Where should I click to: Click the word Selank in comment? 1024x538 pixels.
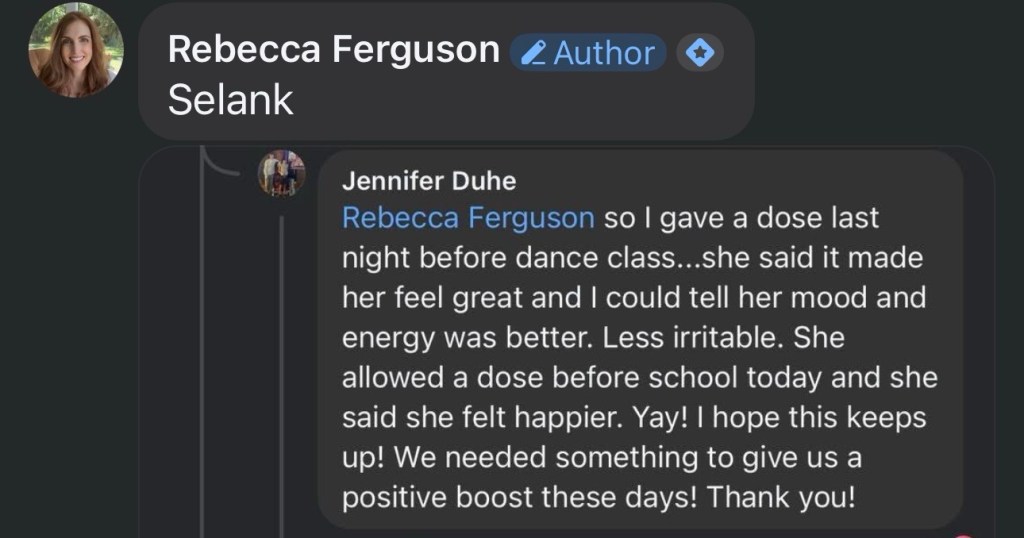click(x=230, y=98)
